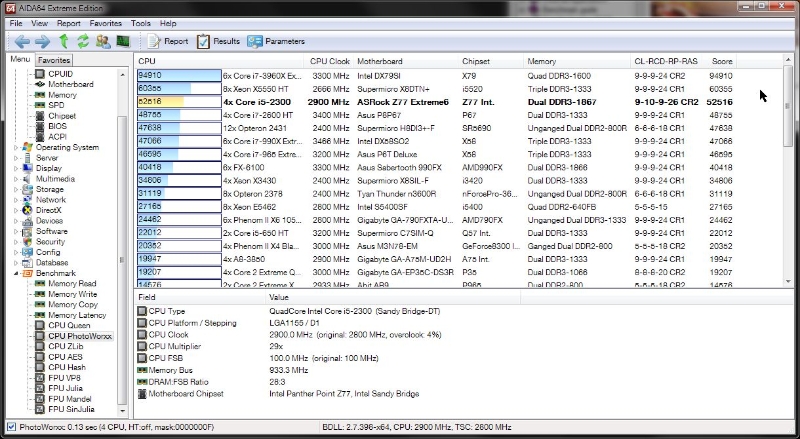
Task: Open the Memory Read benchmark icon
Action: pyautogui.click(x=40, y=283)
